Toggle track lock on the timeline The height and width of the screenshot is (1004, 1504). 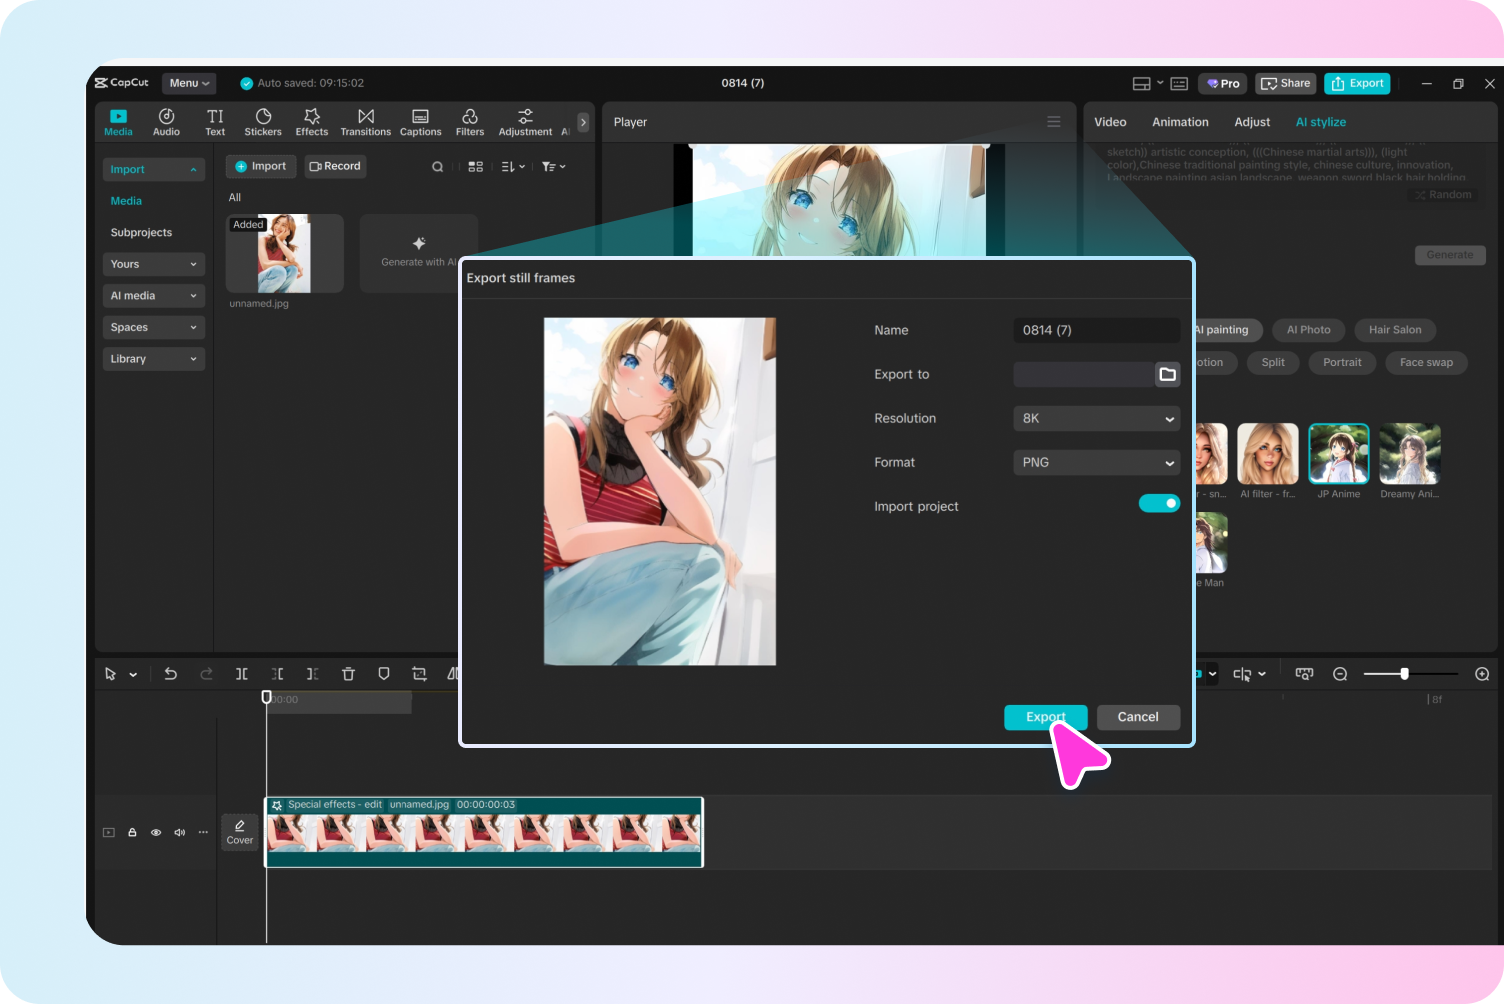coord(132,832)
